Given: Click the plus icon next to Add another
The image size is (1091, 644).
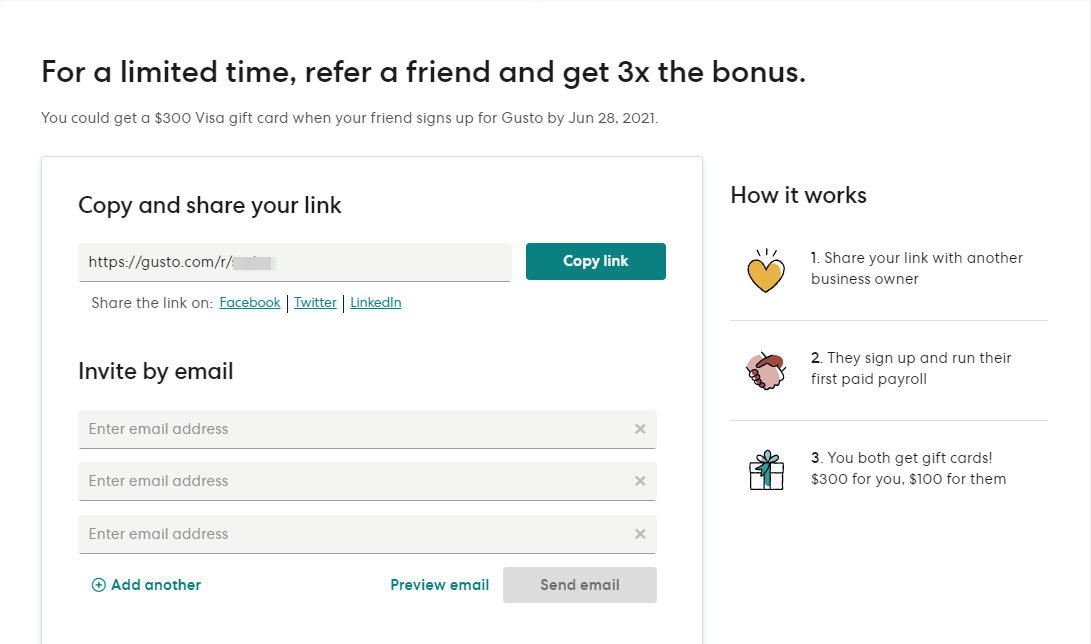Looking at the screenshot, I should pos(99,585).
